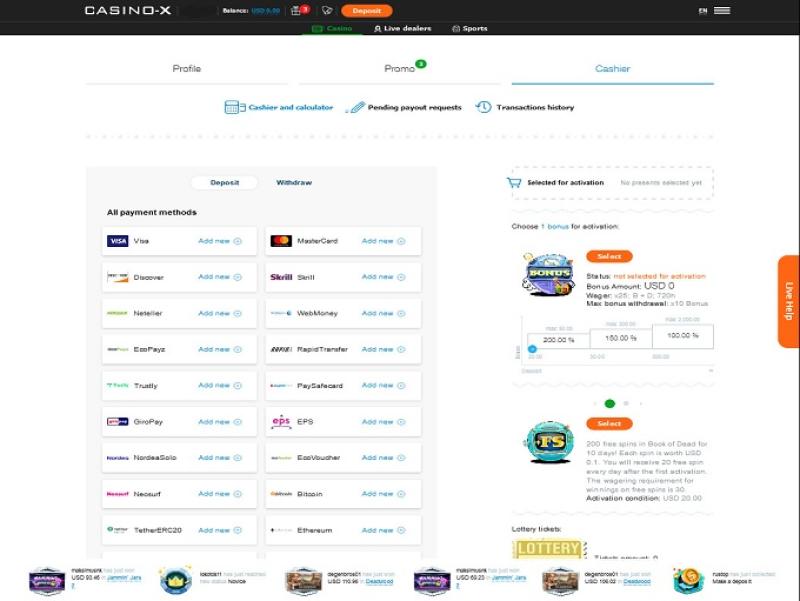This screenshot has height=601, width=800.
Task: Add new WebMoney payment method
Action: coord(383,313)
